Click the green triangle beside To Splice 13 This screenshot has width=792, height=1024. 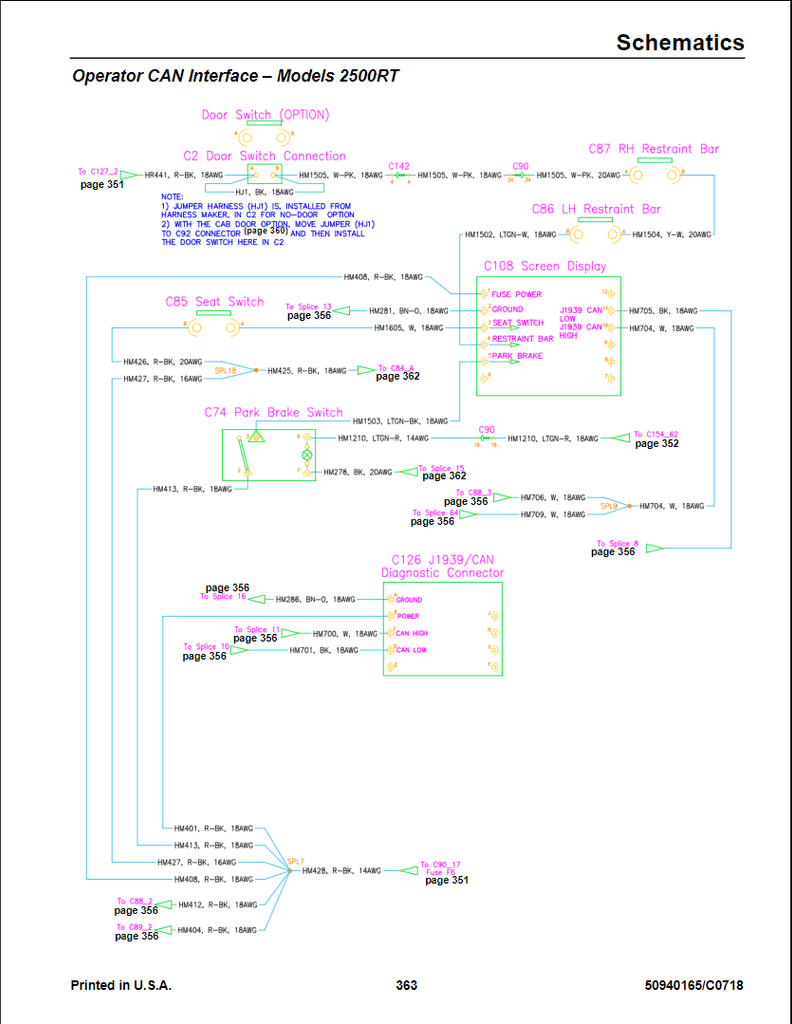tap(342, 311)
